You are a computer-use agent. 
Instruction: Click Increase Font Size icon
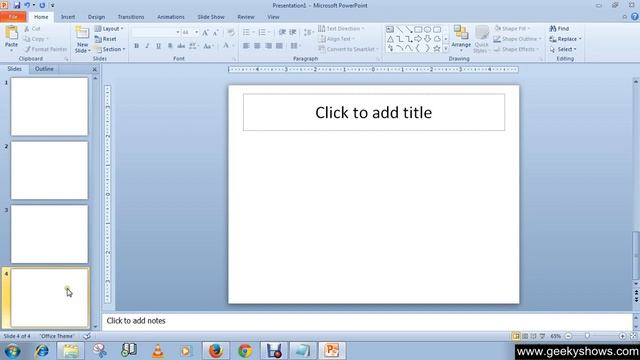click(205, 32)
